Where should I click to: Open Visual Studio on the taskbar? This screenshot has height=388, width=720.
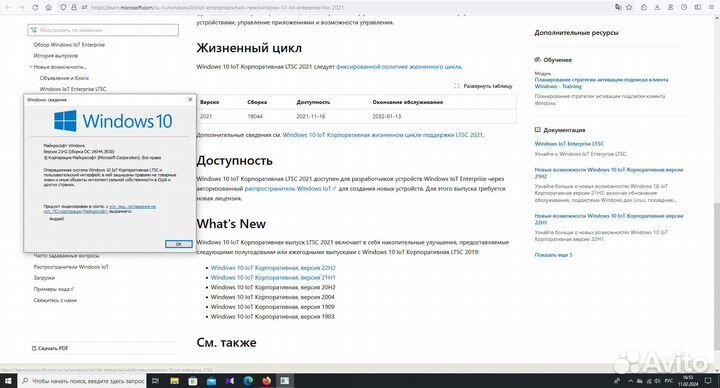(230, 381)
